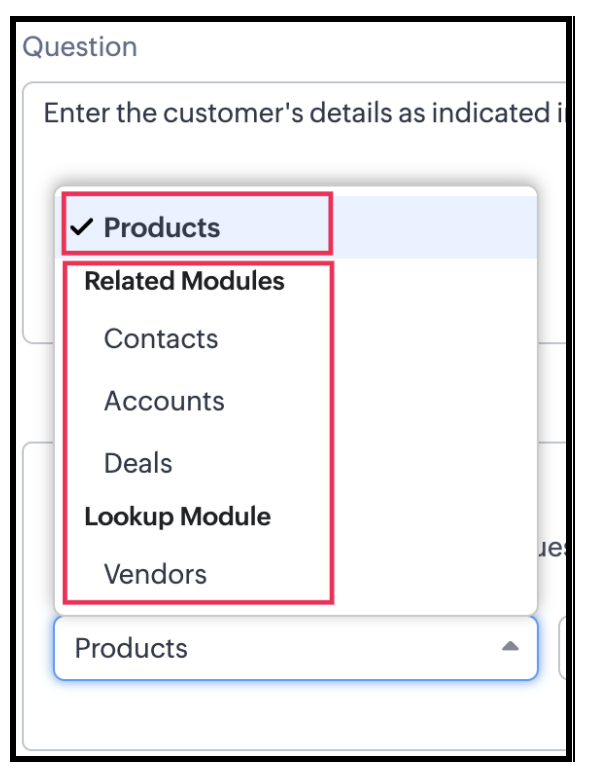Pick Accounts from the module list
590x780 pixels.
point(164,401)
